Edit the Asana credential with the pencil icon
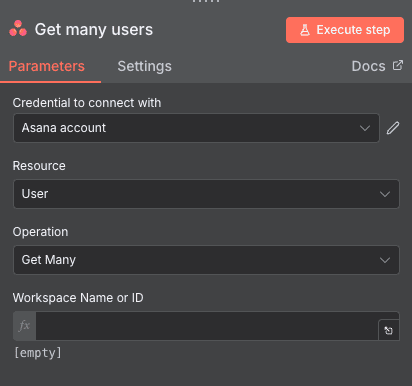The image size is (412, 386). pyautogui.click(x=393, y=128)
